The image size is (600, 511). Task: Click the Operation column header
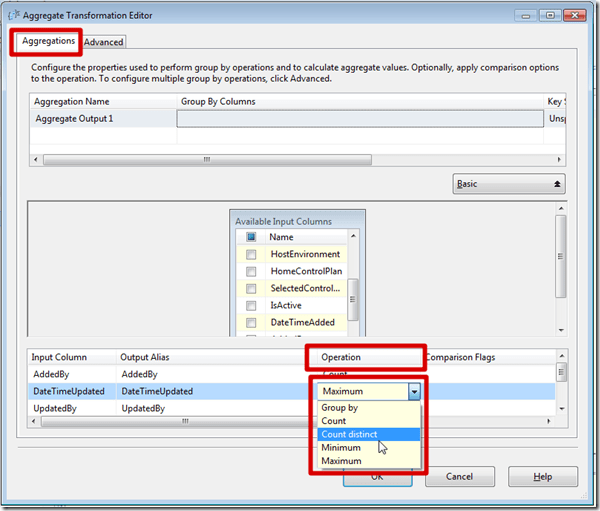341,357
